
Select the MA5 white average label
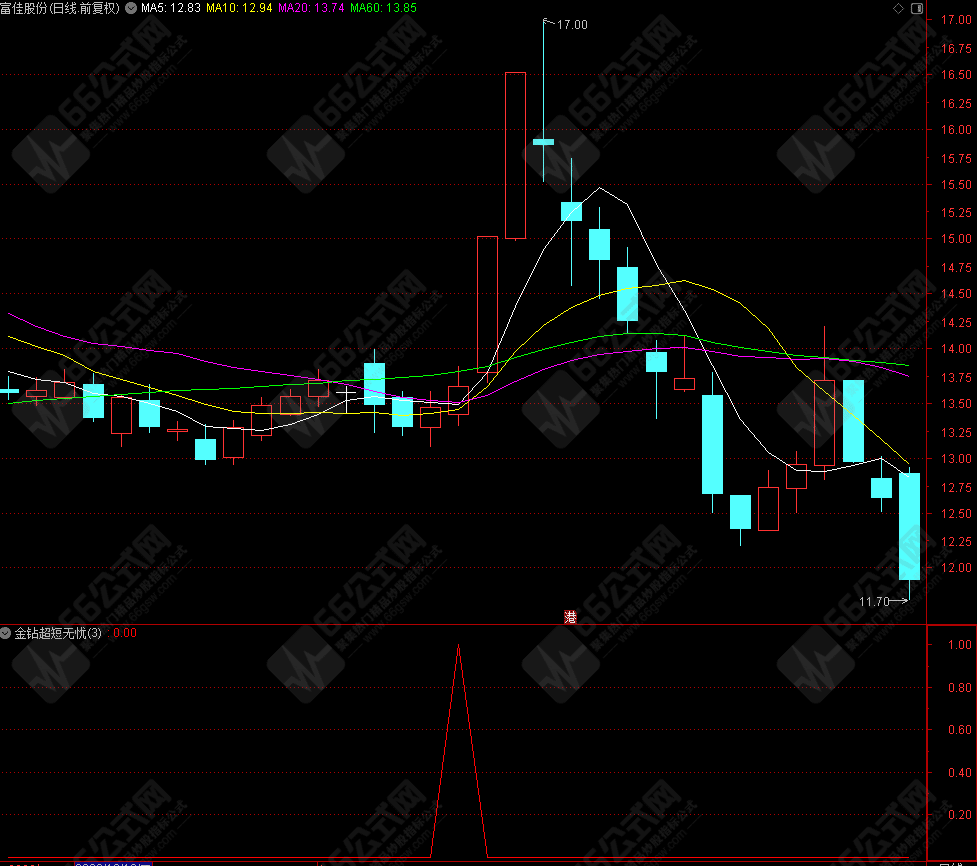tap(171, 8)
